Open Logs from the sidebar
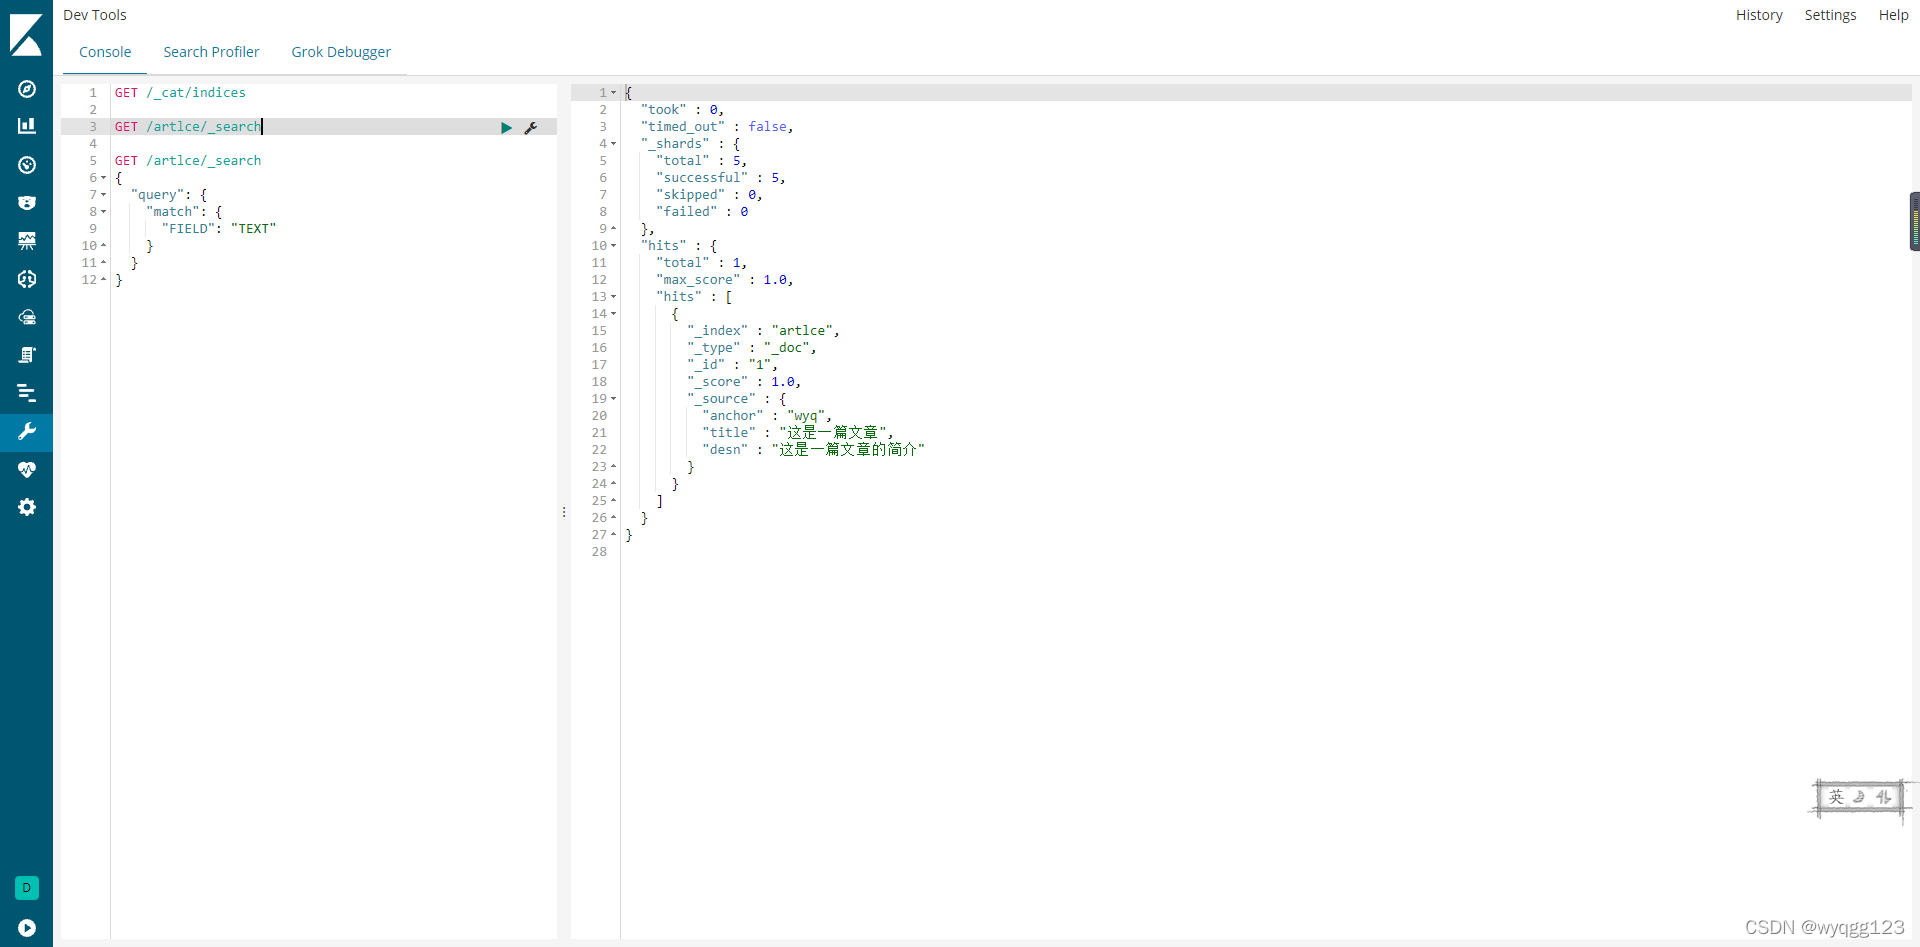The width and height of the screenshot is (1920, 947). tap(27, 355)
